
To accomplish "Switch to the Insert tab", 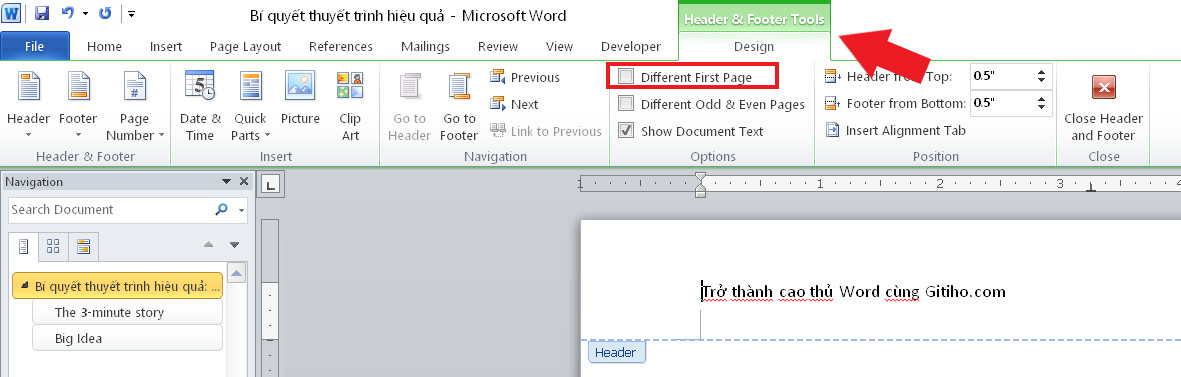I will pos(166,47).
